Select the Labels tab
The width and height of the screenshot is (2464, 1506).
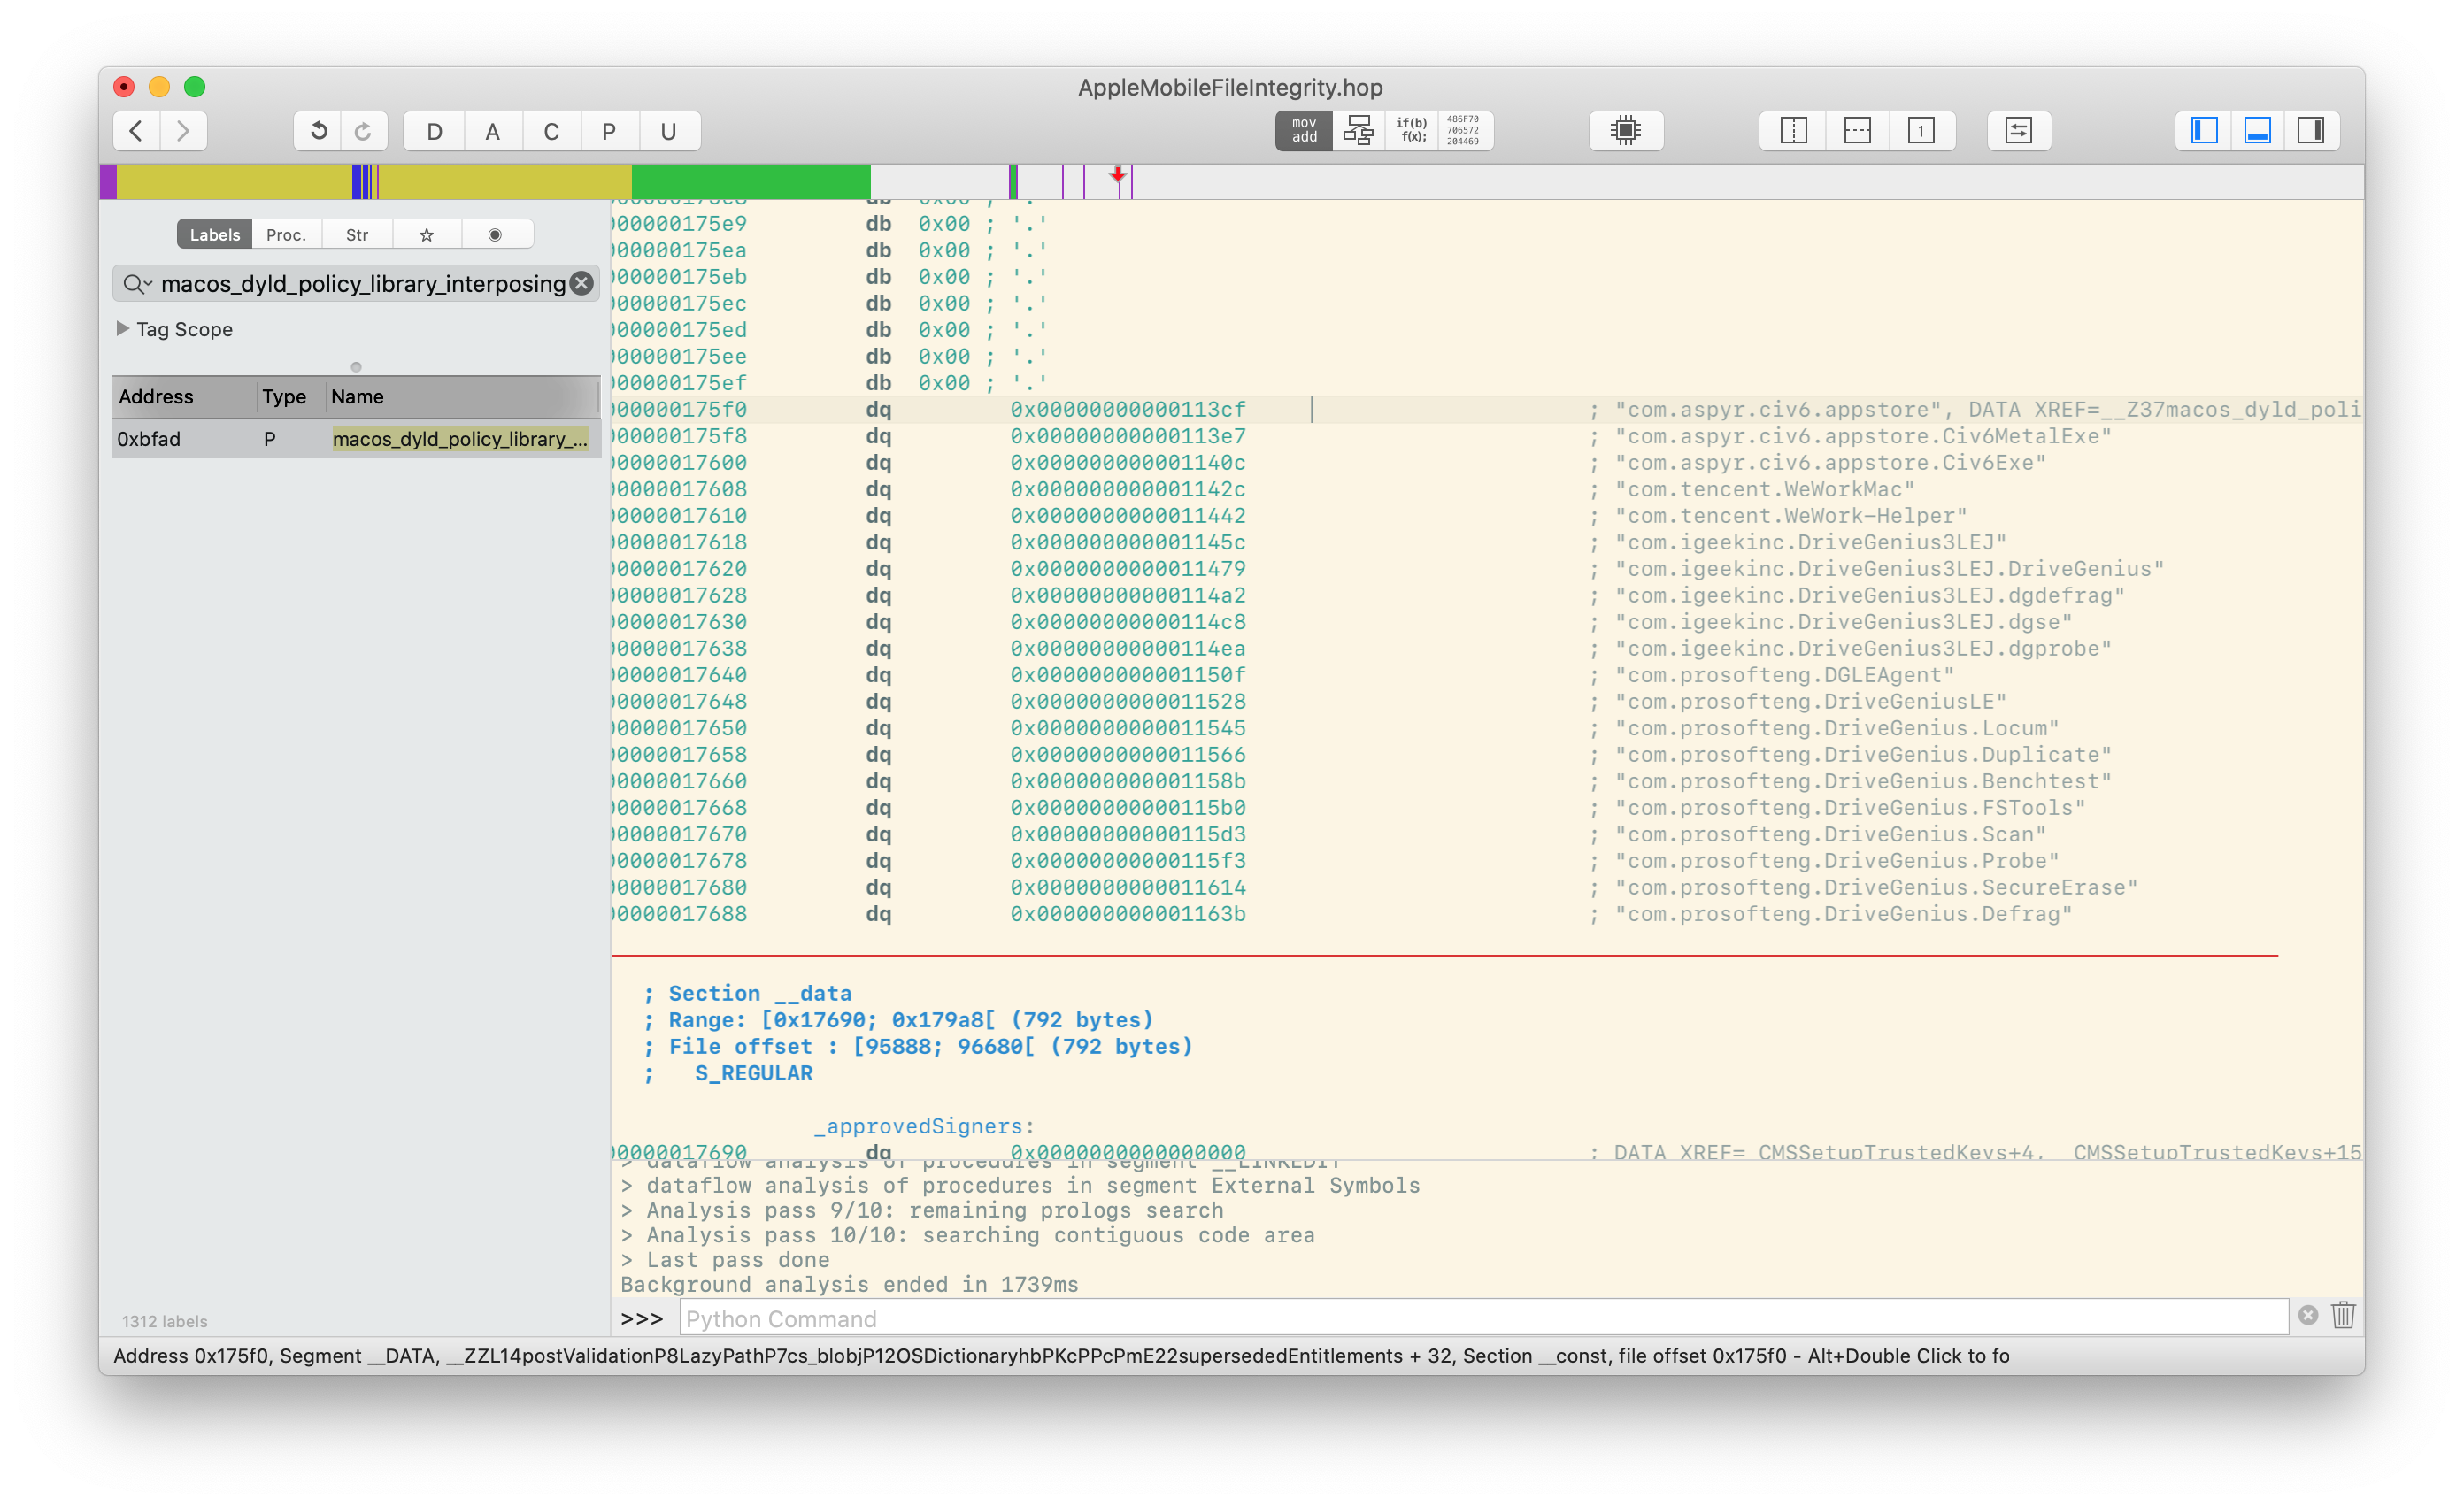point(215,235)
